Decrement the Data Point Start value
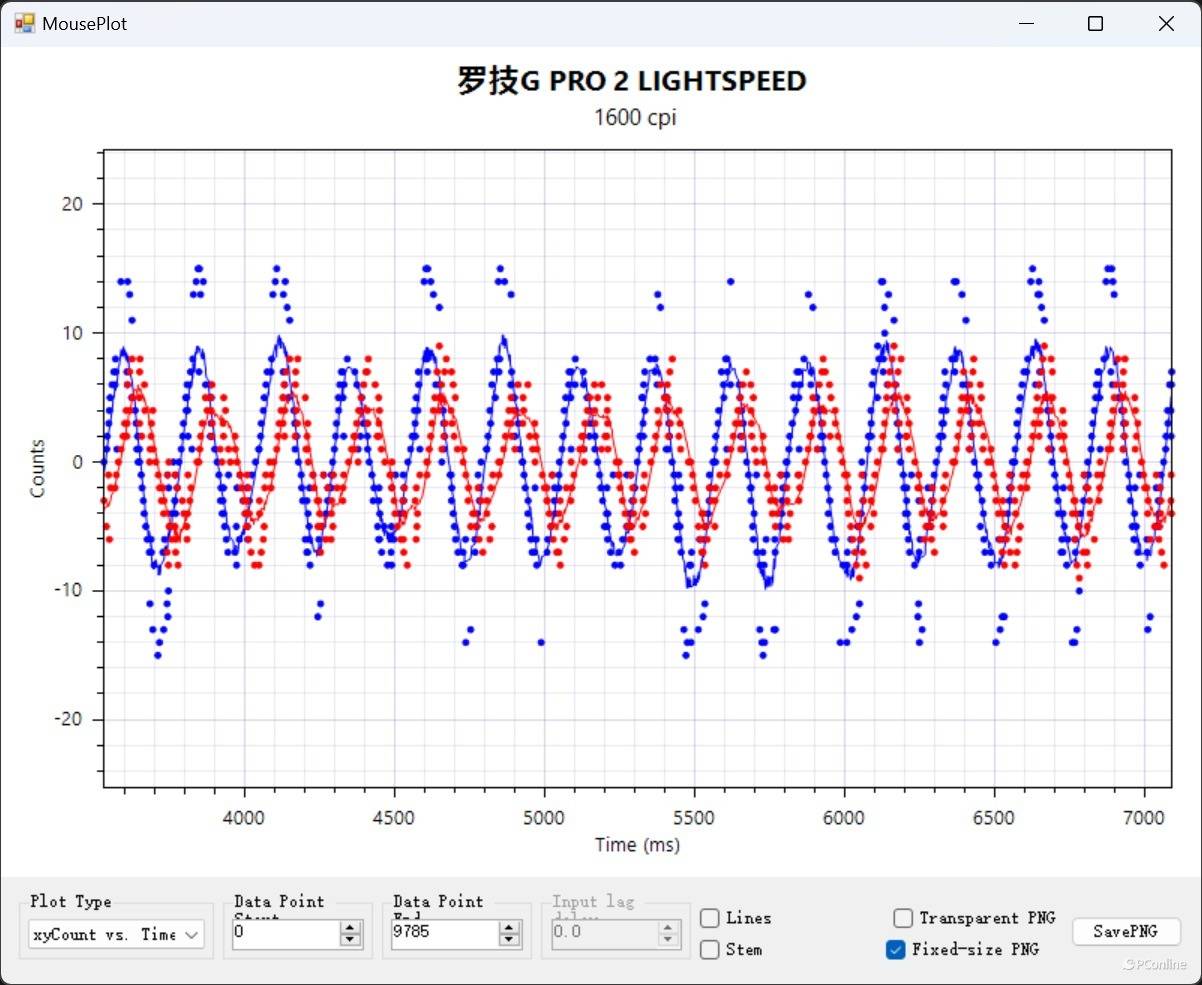Viewport: 1202px width, 985px height. click(x=350, y=940)
